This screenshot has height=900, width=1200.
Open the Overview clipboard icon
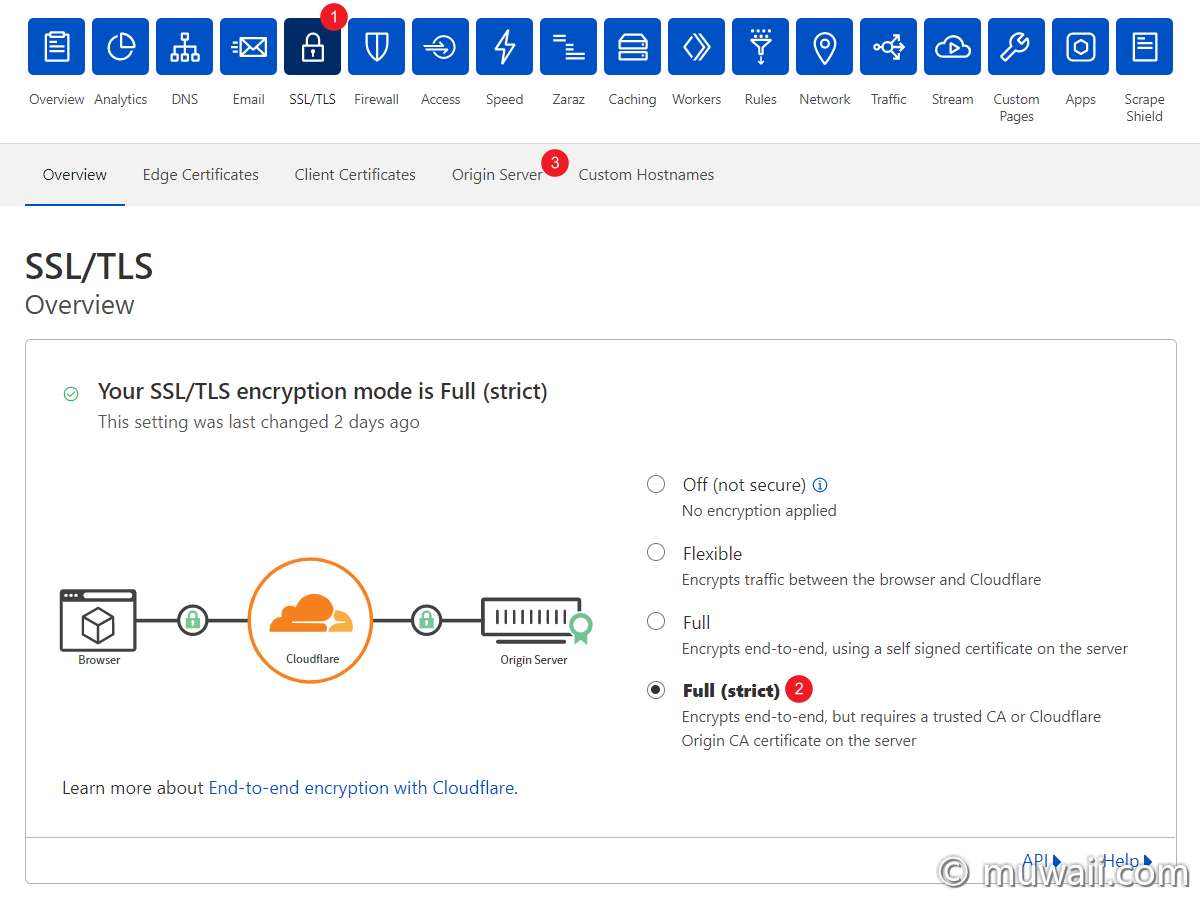[57, 47]
